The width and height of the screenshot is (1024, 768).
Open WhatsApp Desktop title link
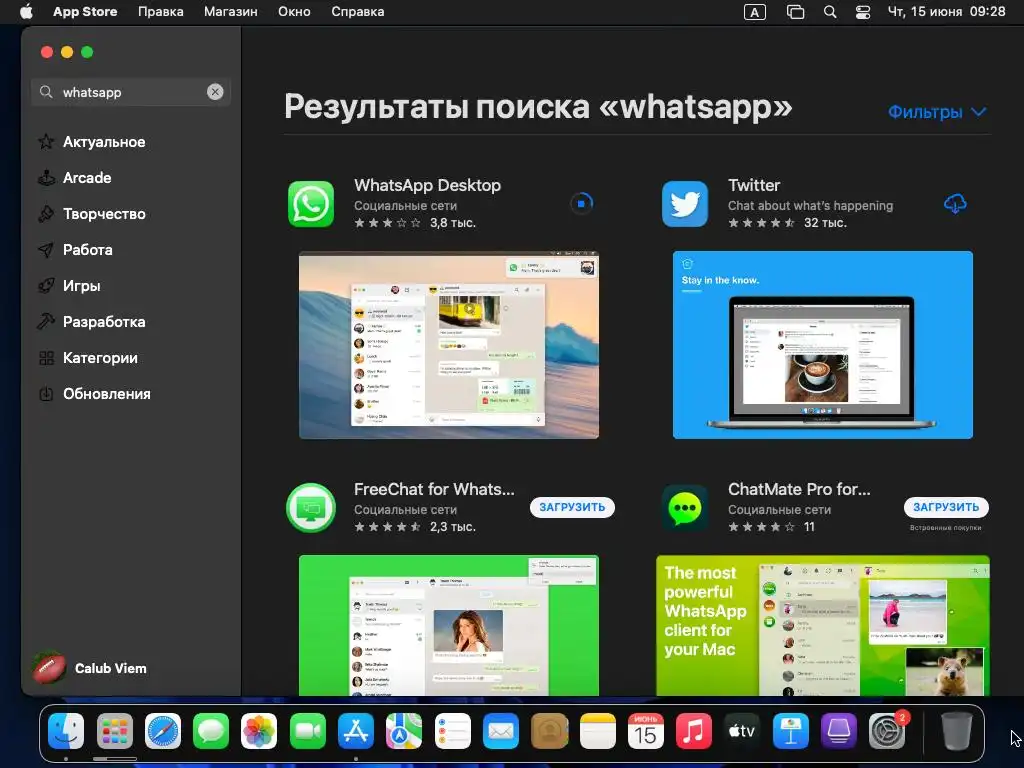click(x=427, y=185)
